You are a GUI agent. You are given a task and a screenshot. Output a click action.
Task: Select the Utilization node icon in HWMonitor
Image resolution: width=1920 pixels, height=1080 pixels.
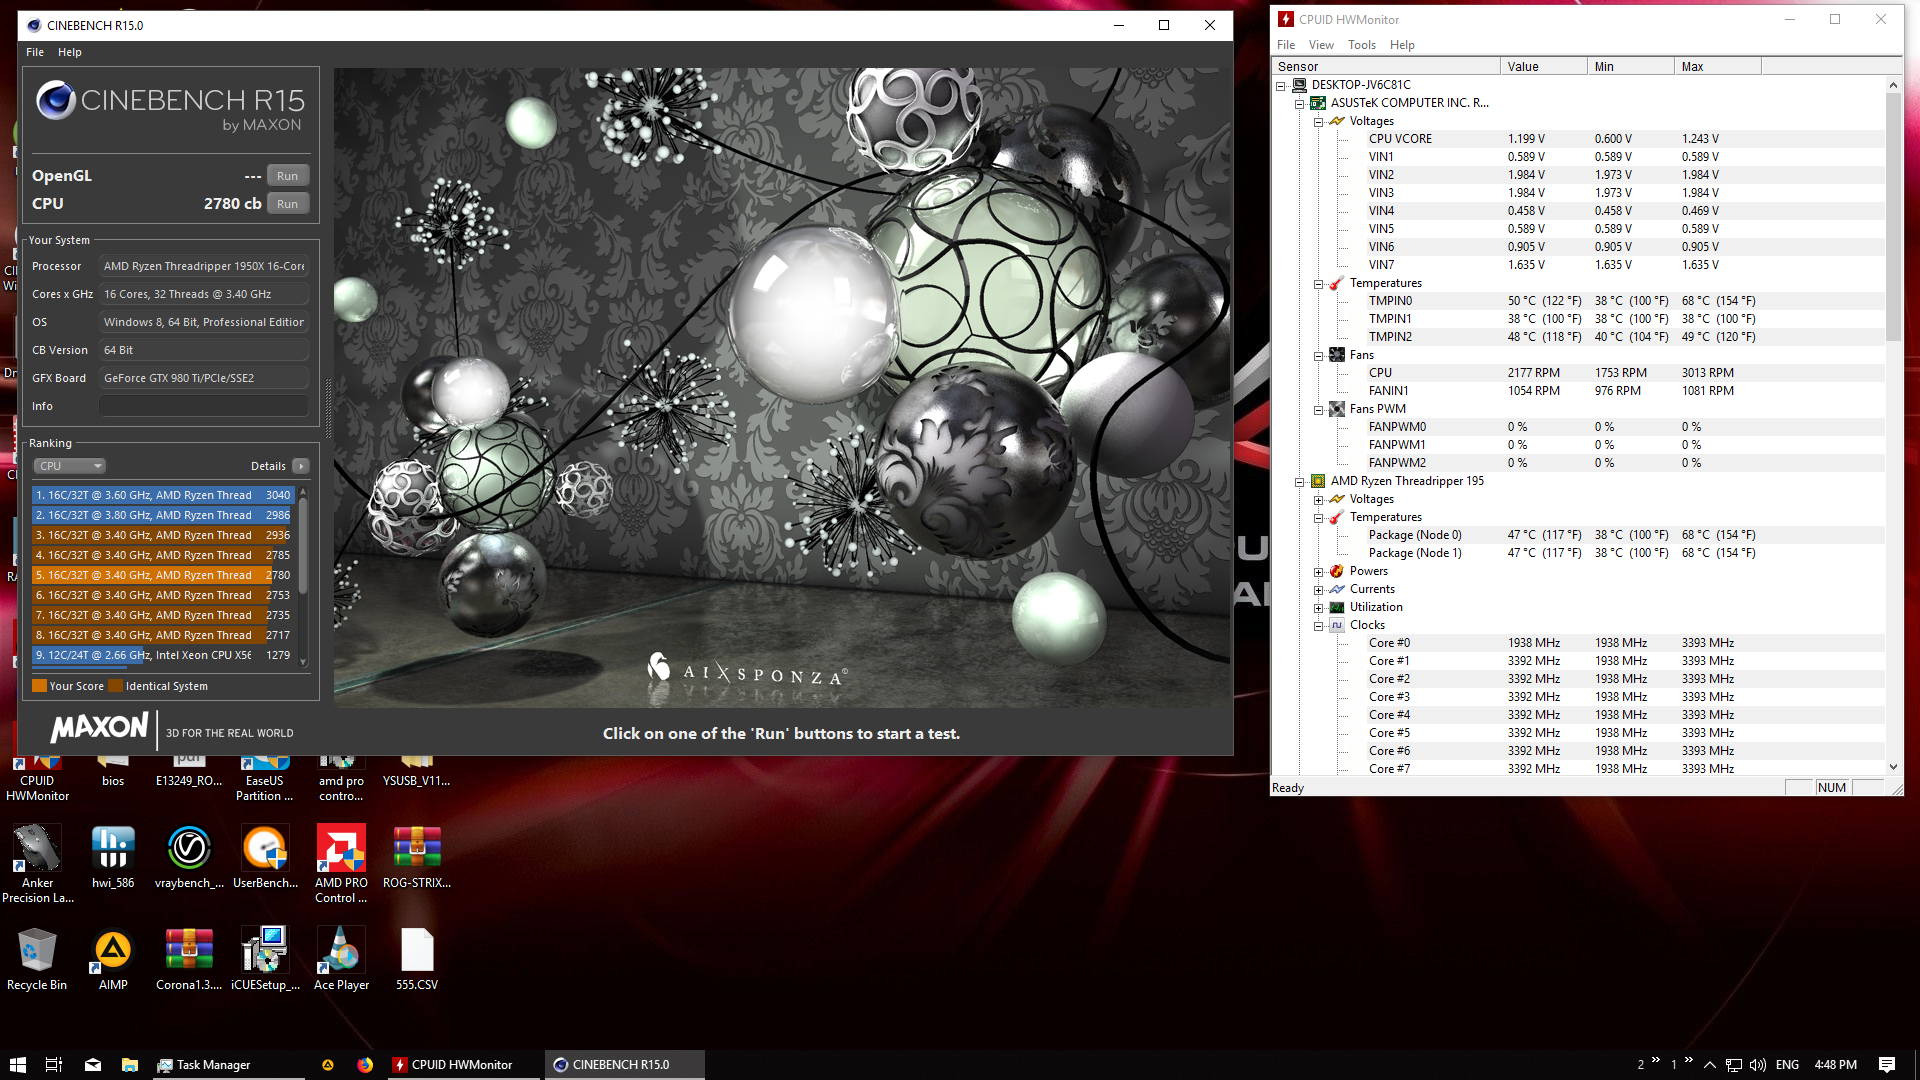[x=1337, y=607]
